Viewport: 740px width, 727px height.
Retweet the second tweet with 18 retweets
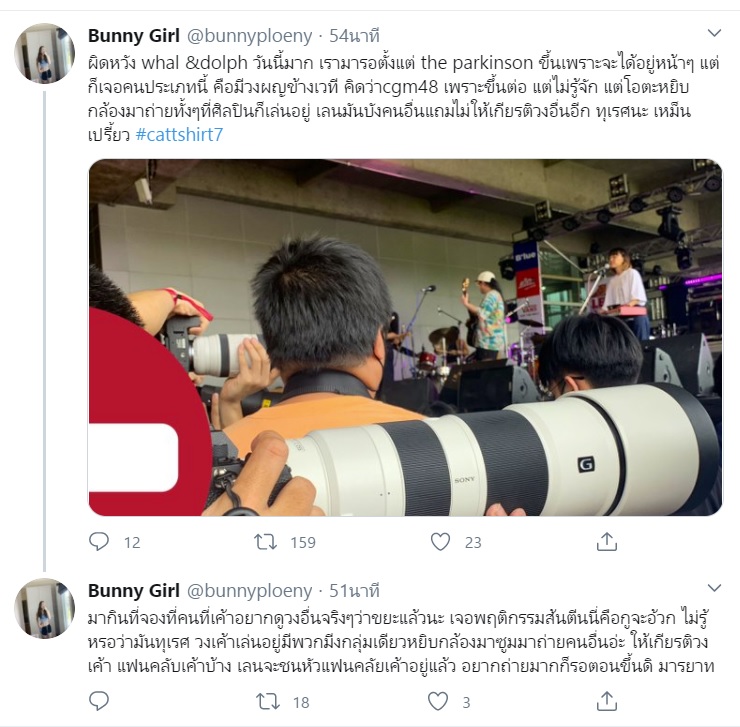click(x=268, y=702)
